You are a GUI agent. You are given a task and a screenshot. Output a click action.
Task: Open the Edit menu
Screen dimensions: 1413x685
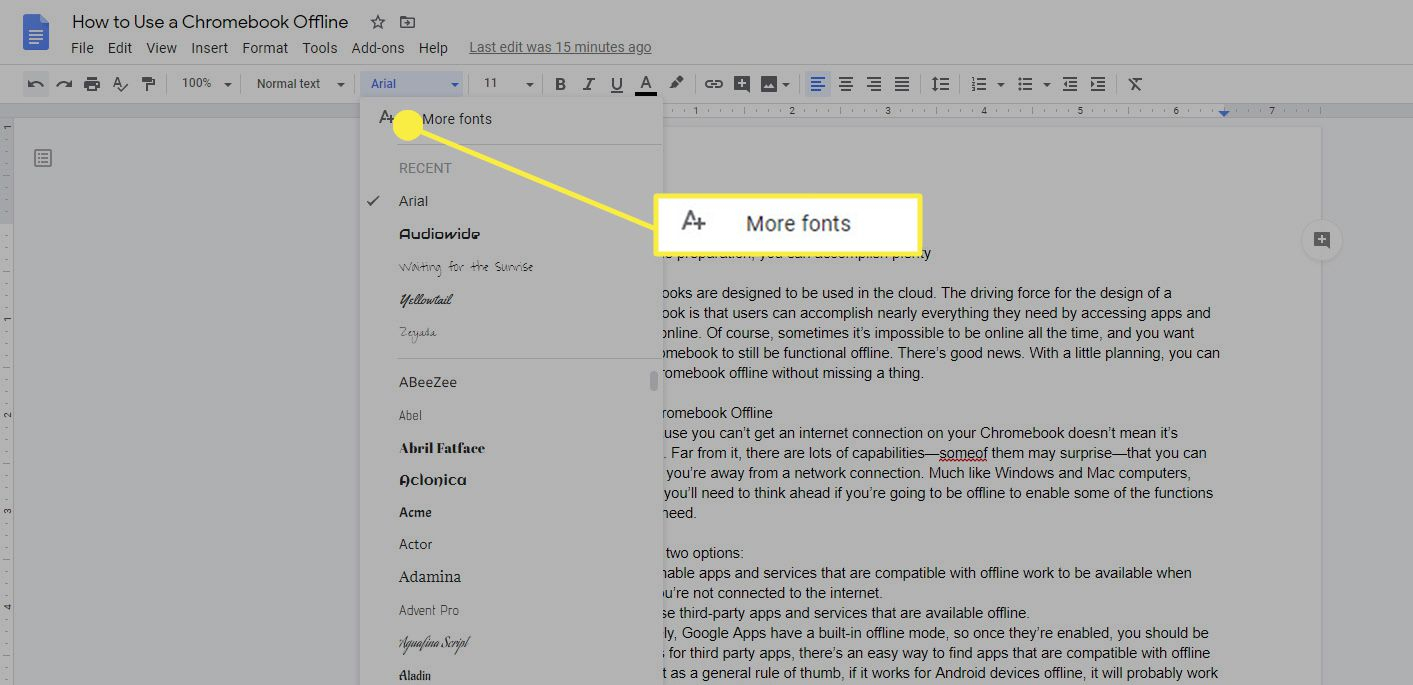(120, 47)
